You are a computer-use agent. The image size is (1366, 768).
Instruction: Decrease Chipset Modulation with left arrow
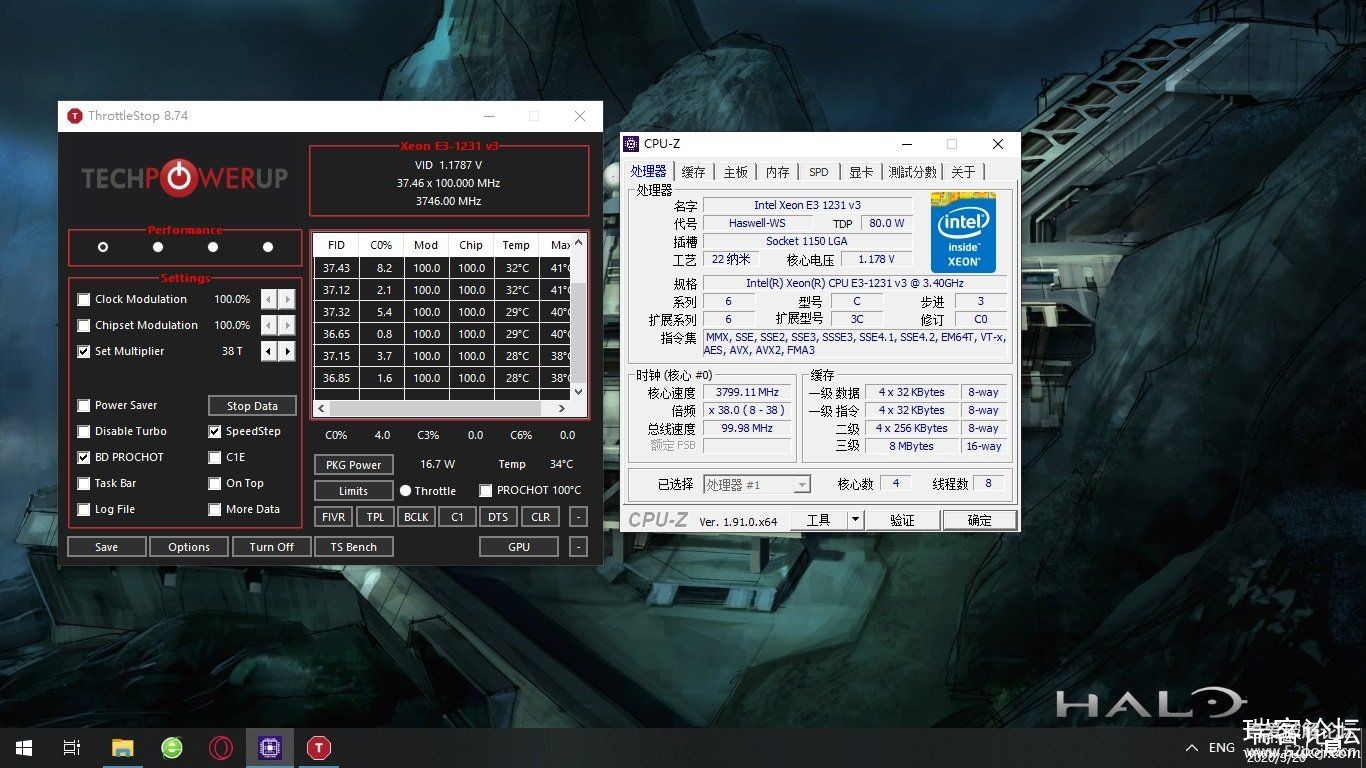pos(269,325)
